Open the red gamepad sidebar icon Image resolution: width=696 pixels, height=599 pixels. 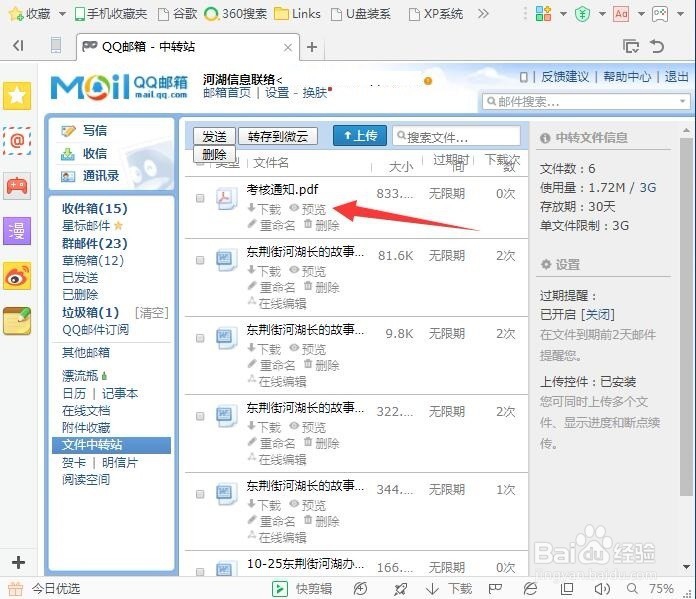17,186
